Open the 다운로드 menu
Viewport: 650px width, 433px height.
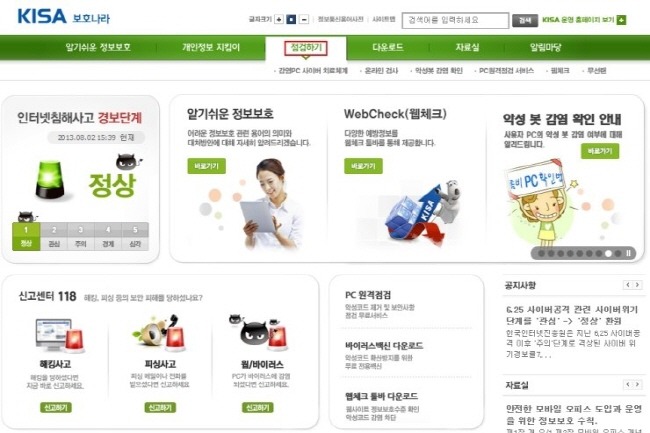click(x=388, y=47)
